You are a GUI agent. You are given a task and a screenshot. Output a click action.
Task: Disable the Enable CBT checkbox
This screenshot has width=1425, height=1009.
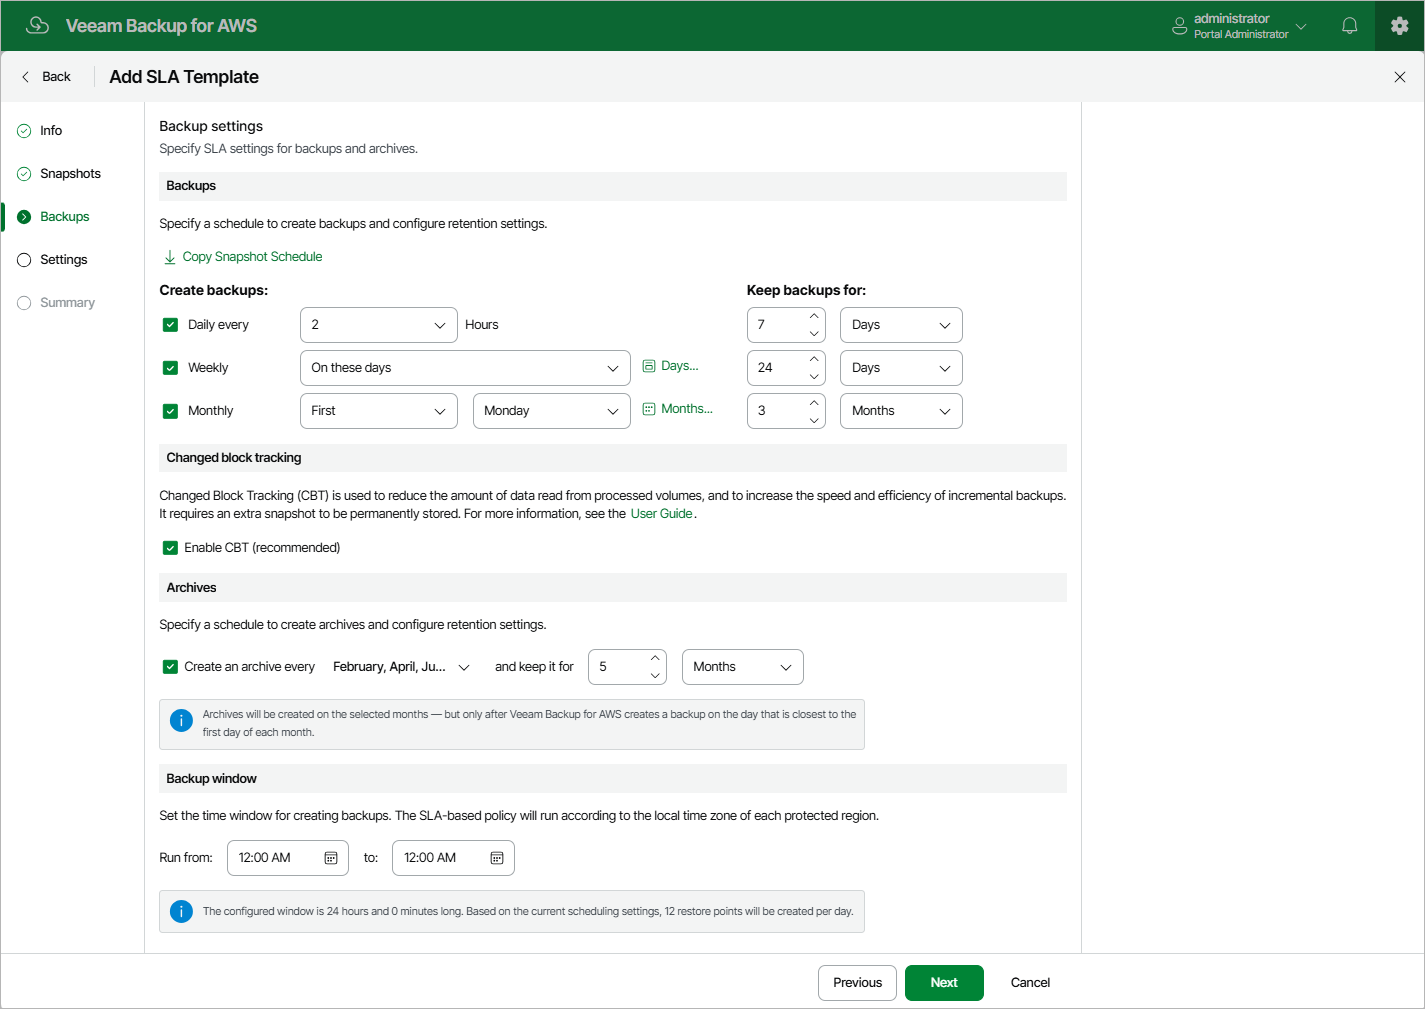(x=170, y=547)
